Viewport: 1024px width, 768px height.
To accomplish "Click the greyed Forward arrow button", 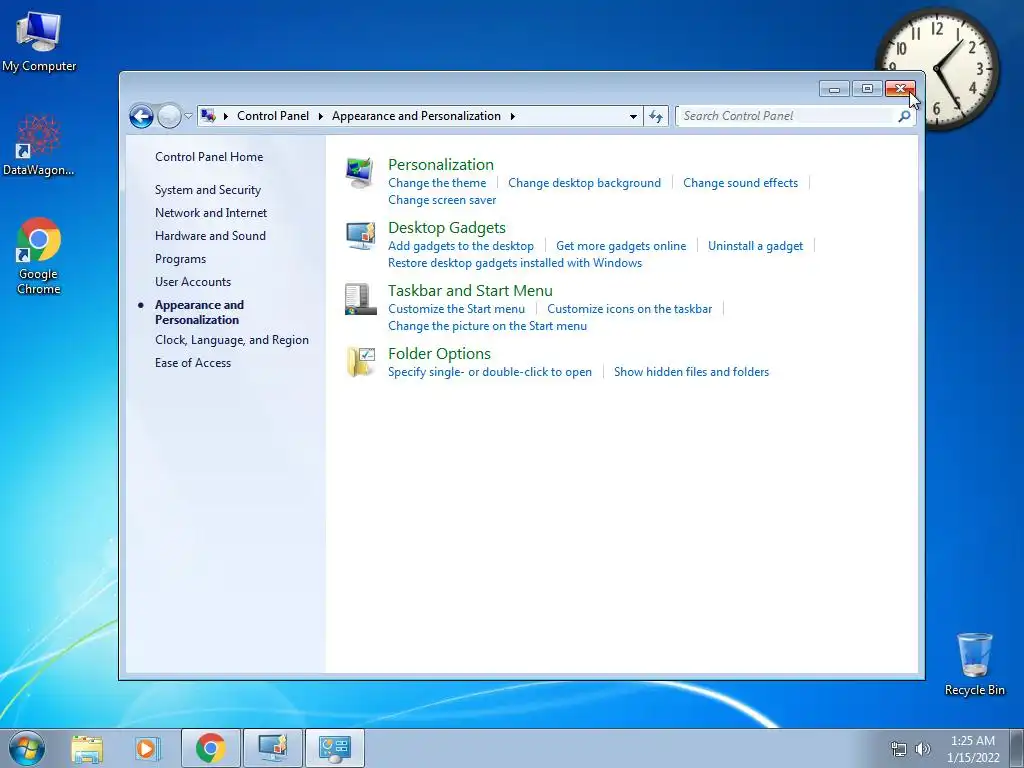I will coord(169,116).
